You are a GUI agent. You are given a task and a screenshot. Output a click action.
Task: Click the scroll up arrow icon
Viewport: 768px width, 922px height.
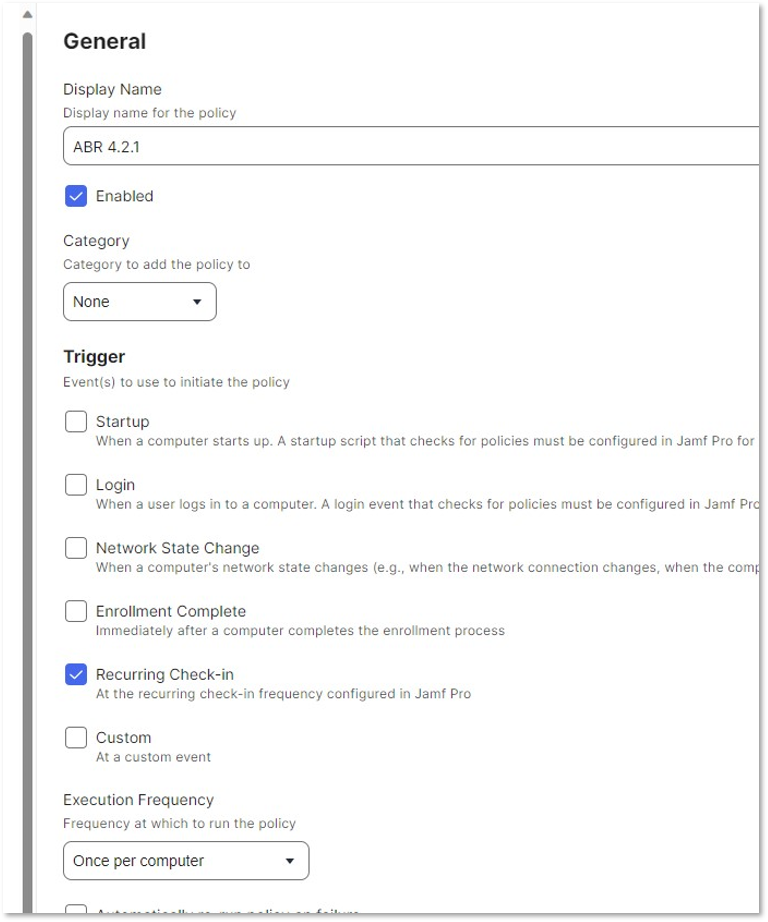click(27, 14)
